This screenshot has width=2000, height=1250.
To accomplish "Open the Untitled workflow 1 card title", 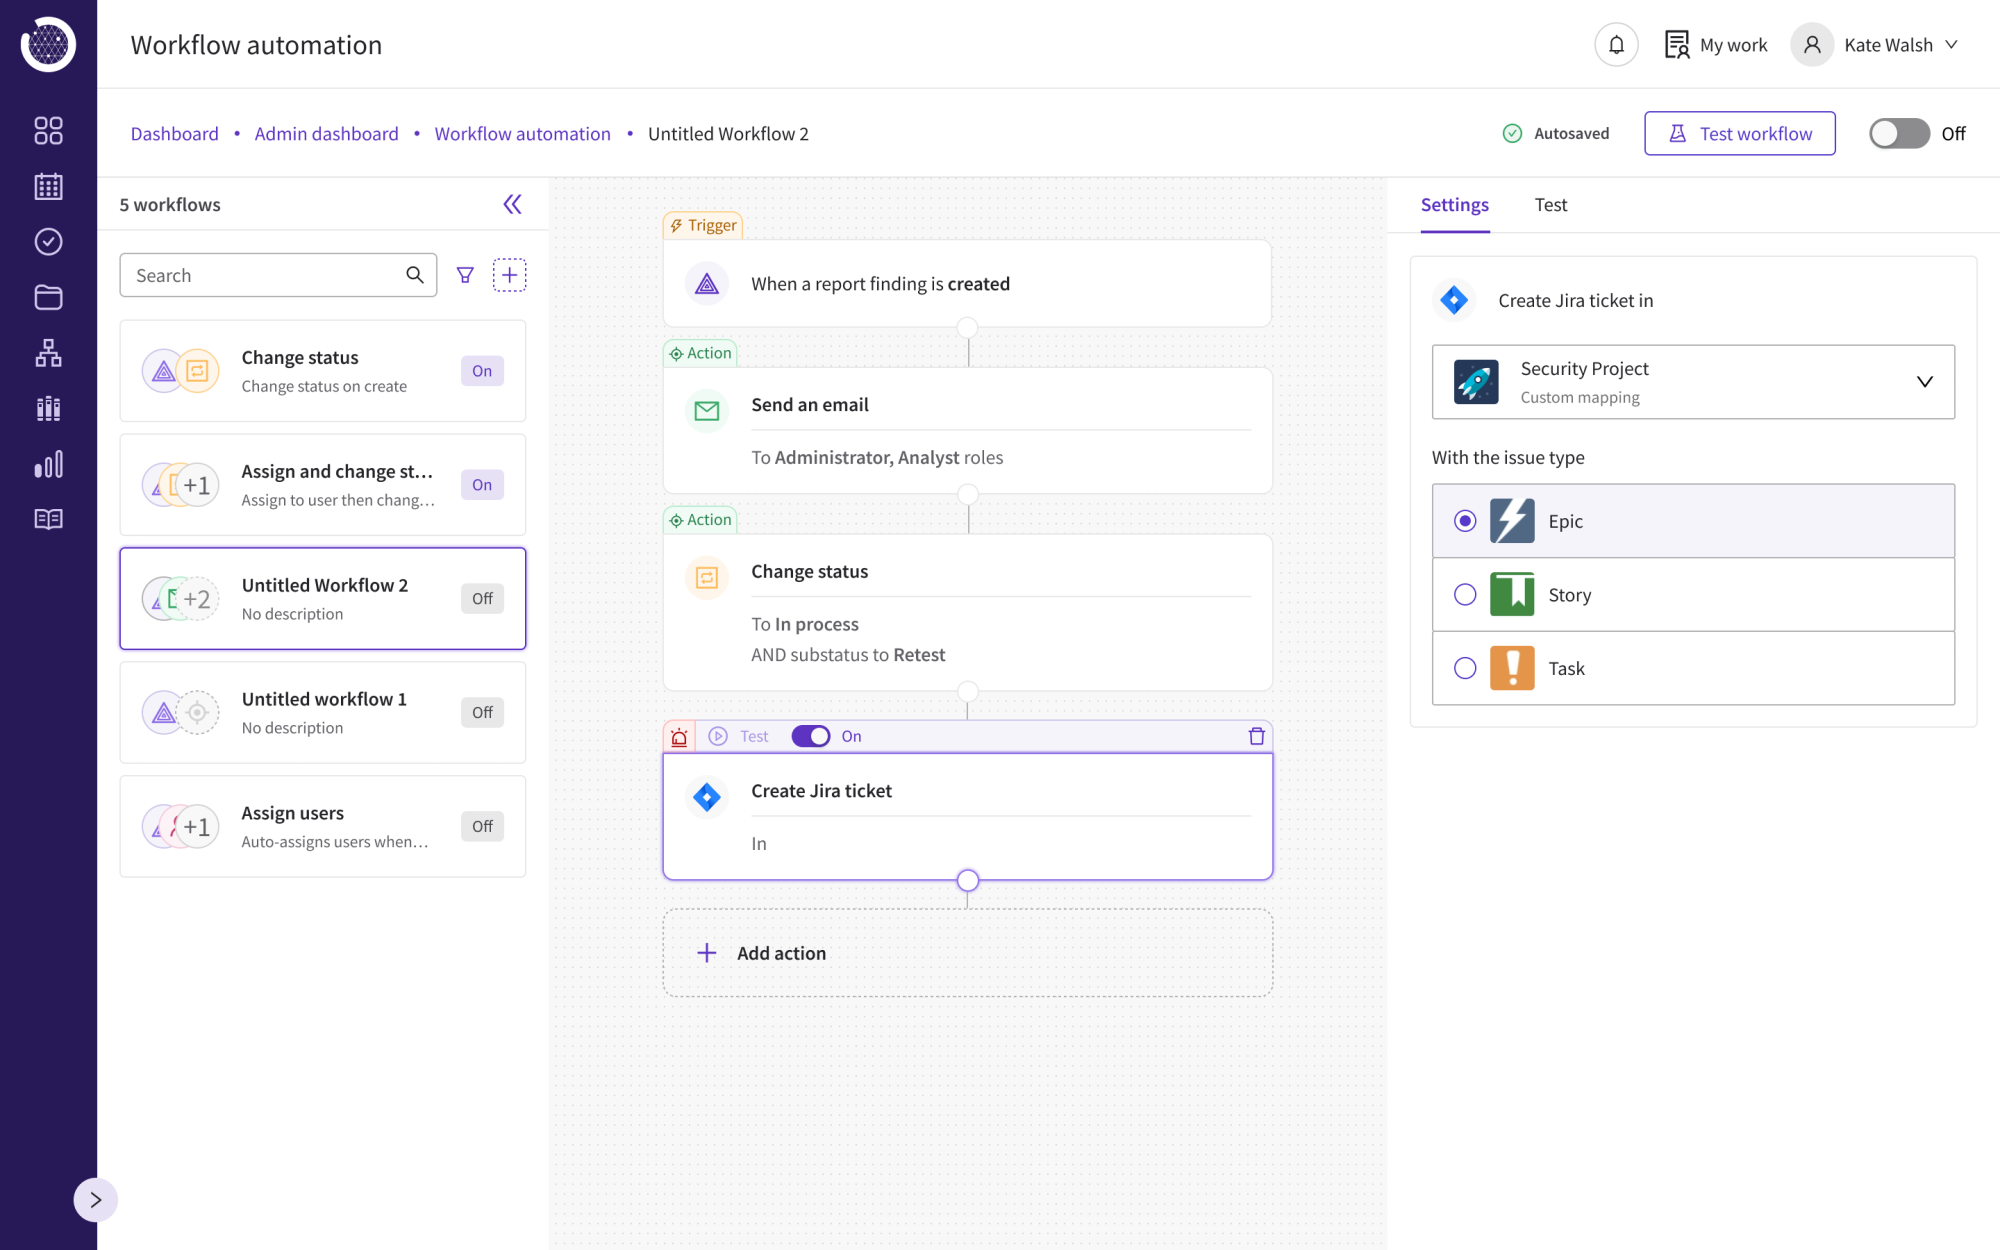I will point(324,699).
